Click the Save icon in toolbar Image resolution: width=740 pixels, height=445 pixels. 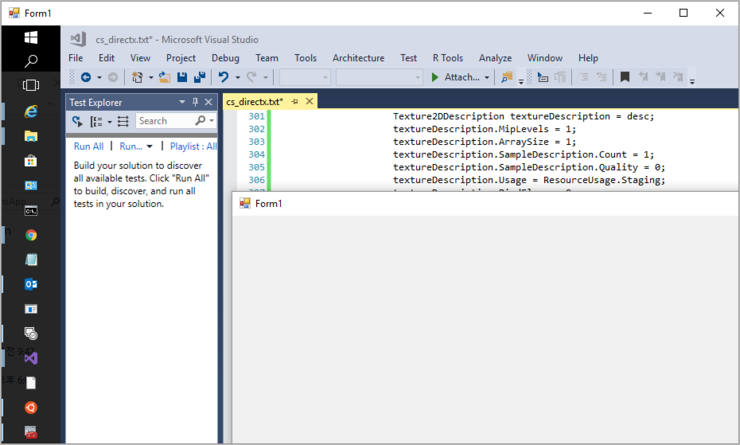pos(182,77)
